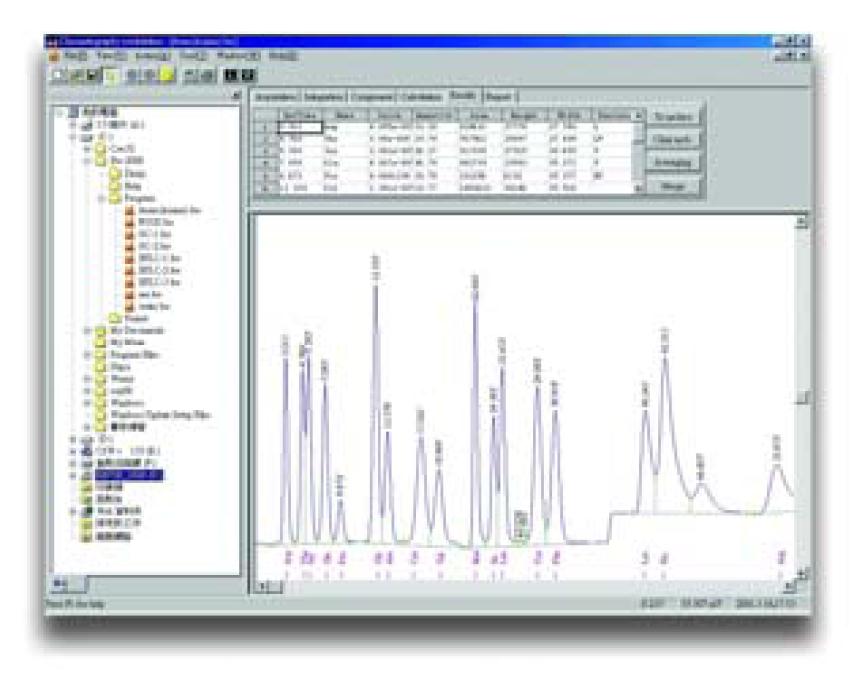Click the first toolbar icon (new document)
The width and height of the screenshot is (858, 683).
57,75
